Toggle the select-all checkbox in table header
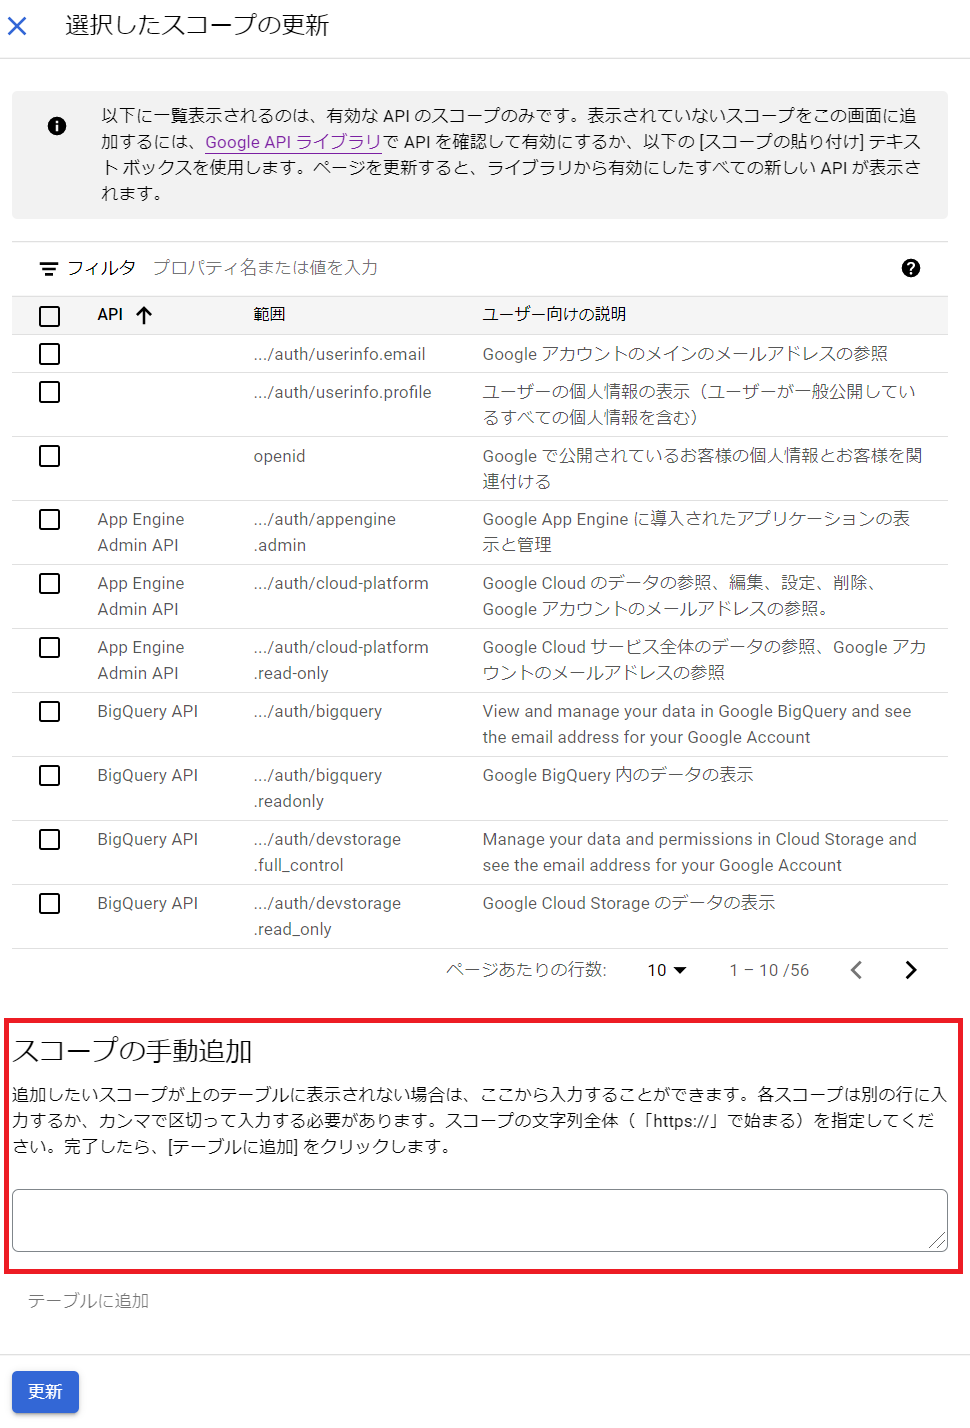Screen dimensions: 970x1428 (49, 316)
